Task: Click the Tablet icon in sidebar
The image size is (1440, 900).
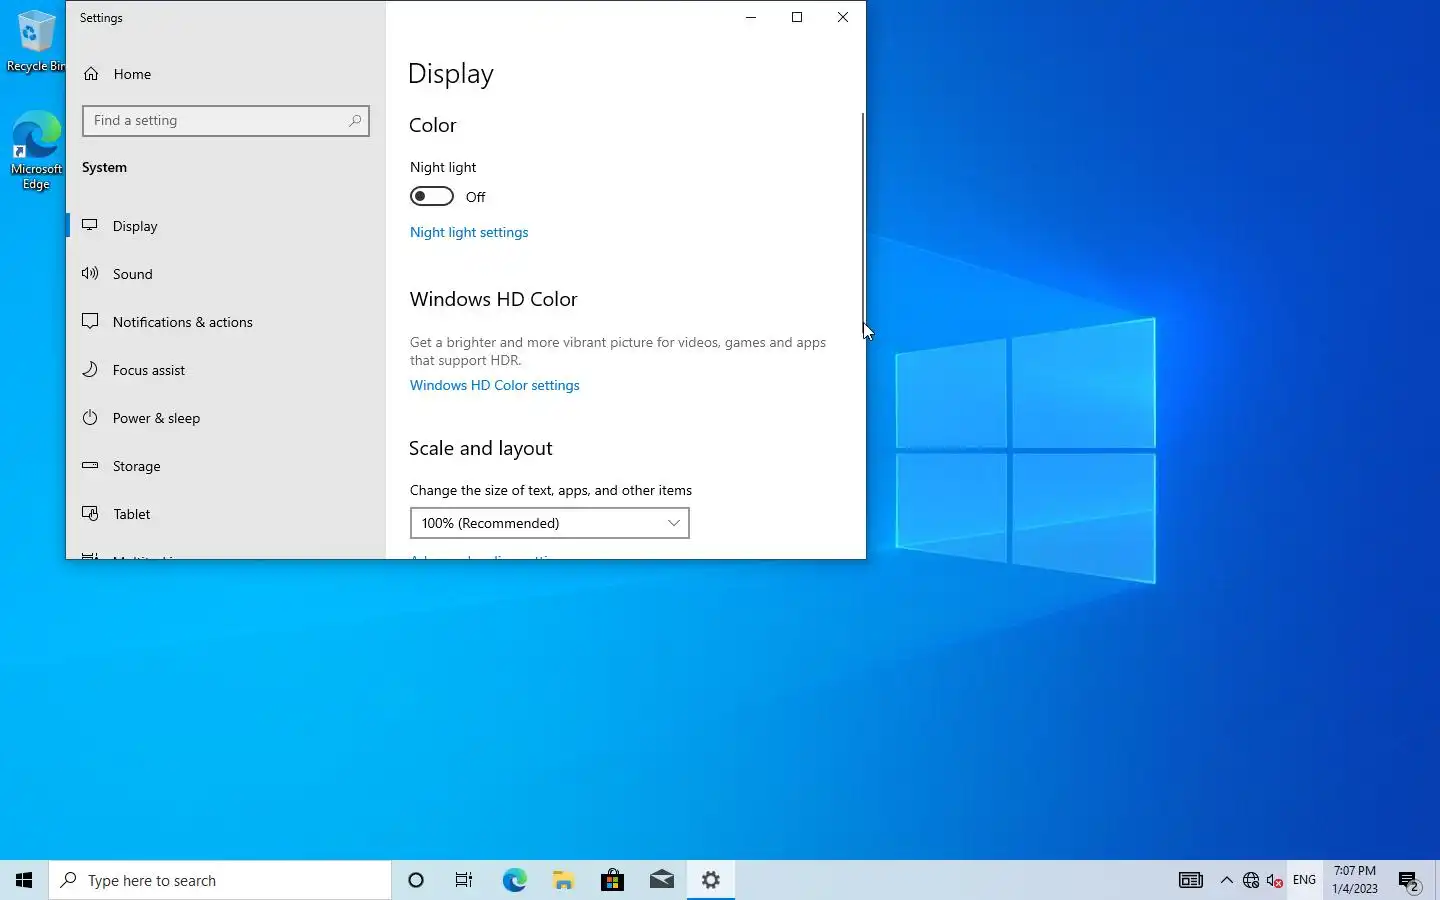Action: (90, 514)
